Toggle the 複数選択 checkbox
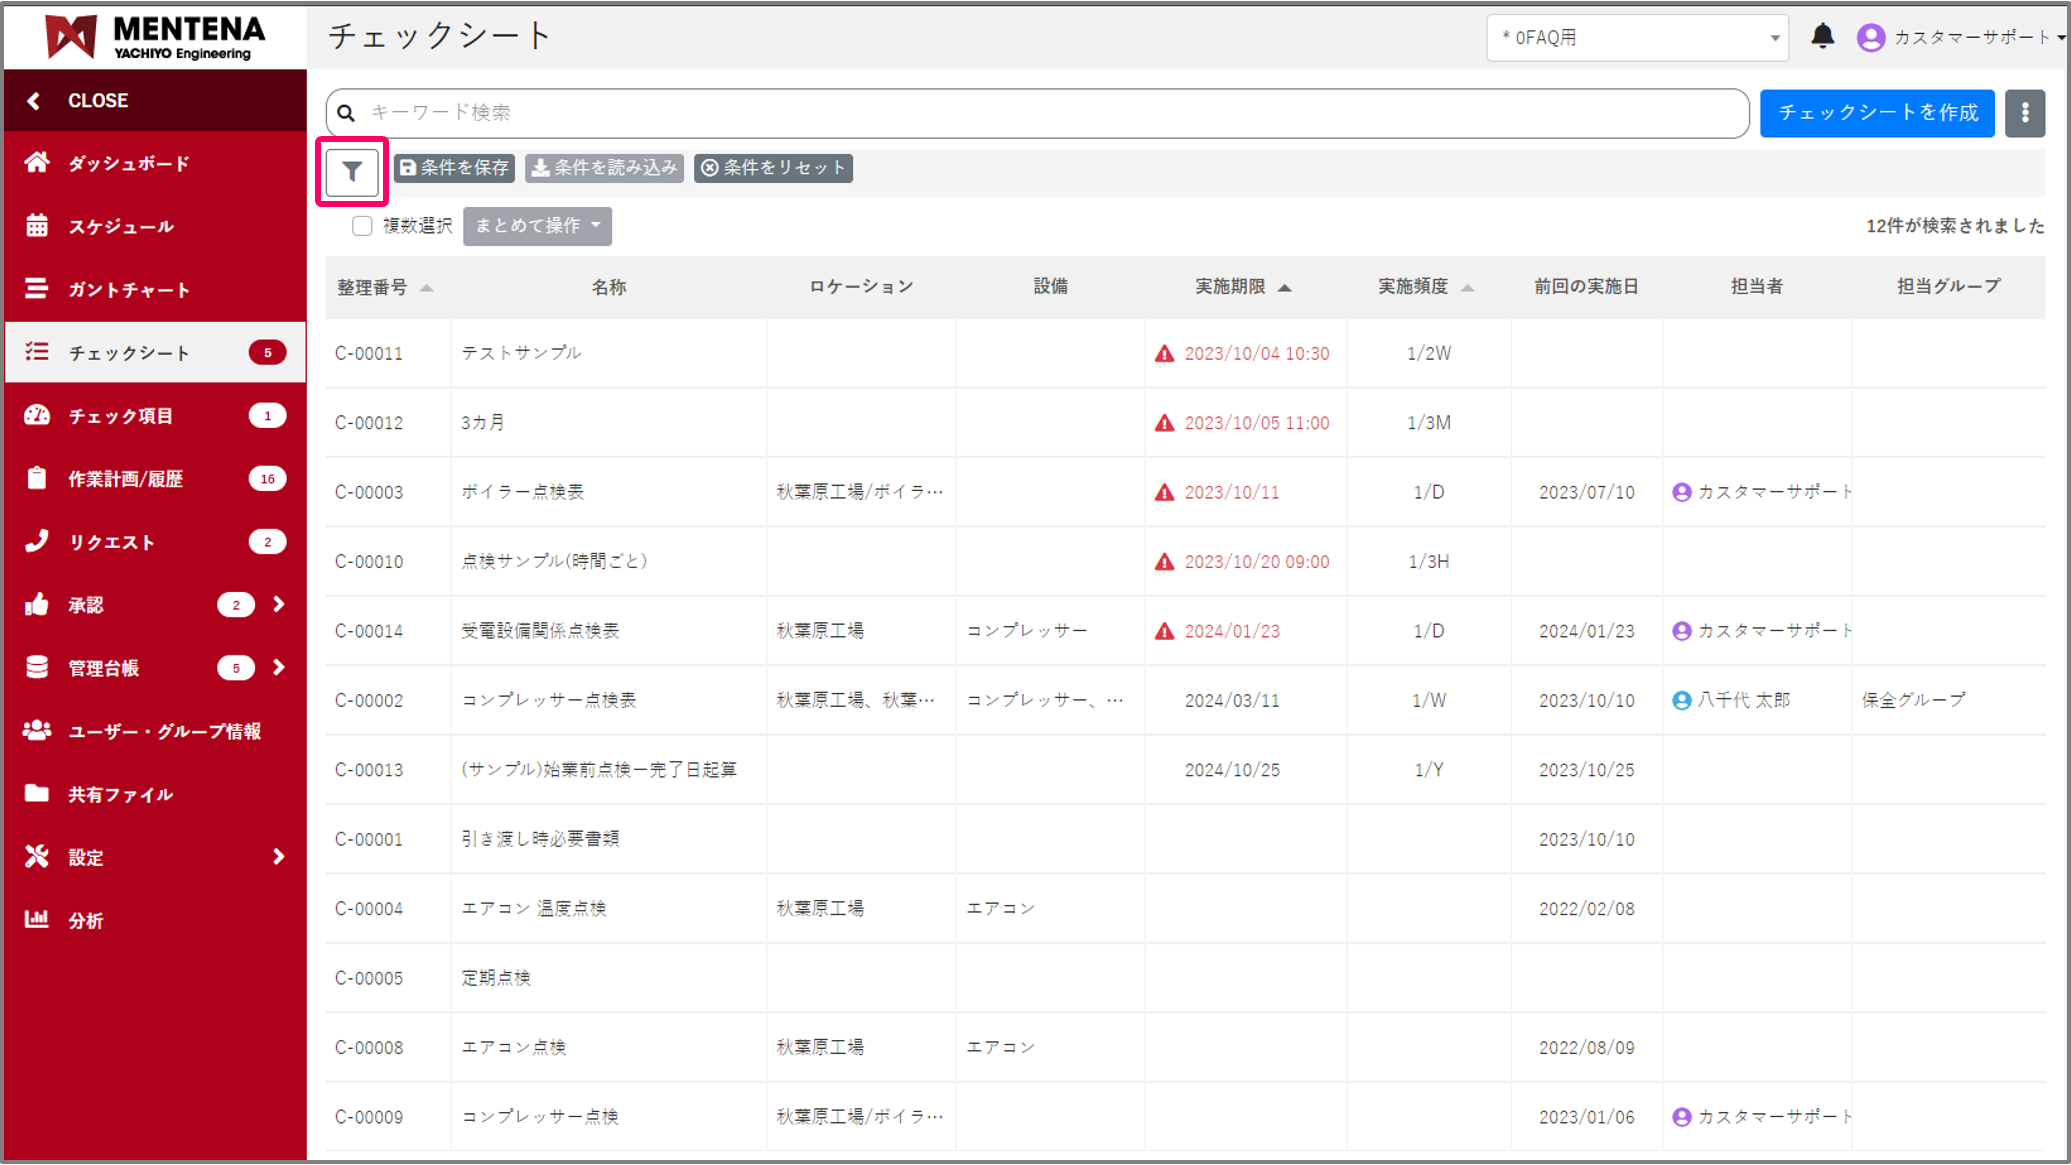Screen dimensions: 2071x1165 (x=362, y=226)
